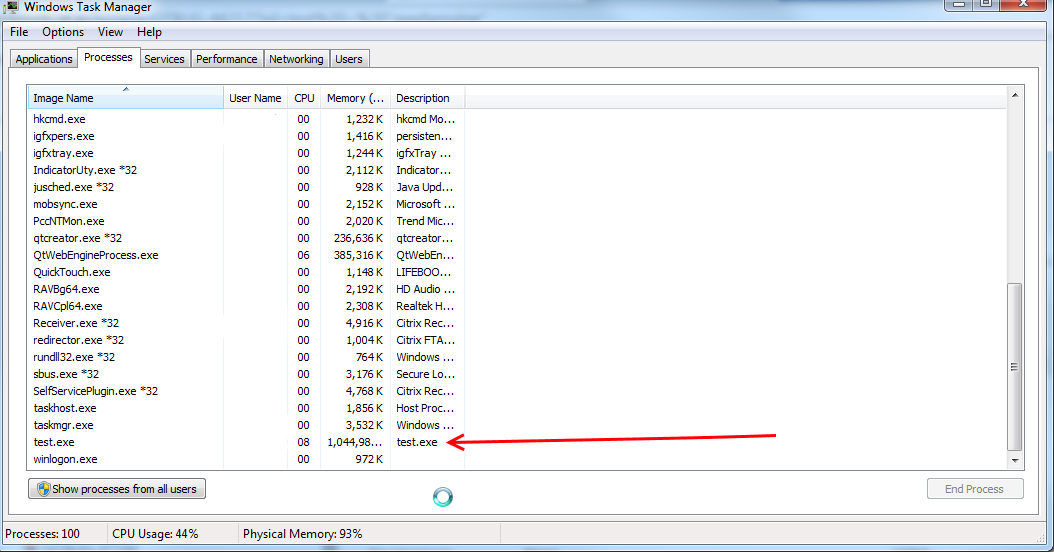1054x552 pixels.
Task: Select the QuickTouch.exe process
Action: tap(71, 272)
